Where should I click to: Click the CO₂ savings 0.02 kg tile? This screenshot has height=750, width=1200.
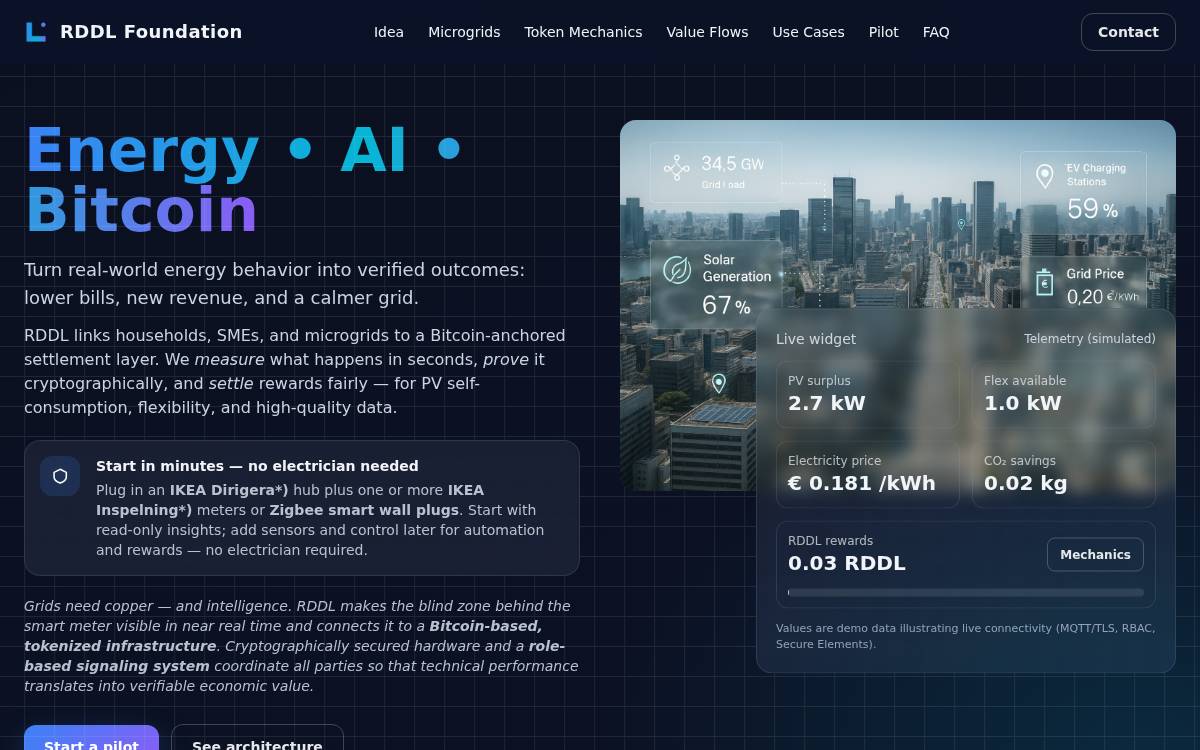(x=1064, y=475)
